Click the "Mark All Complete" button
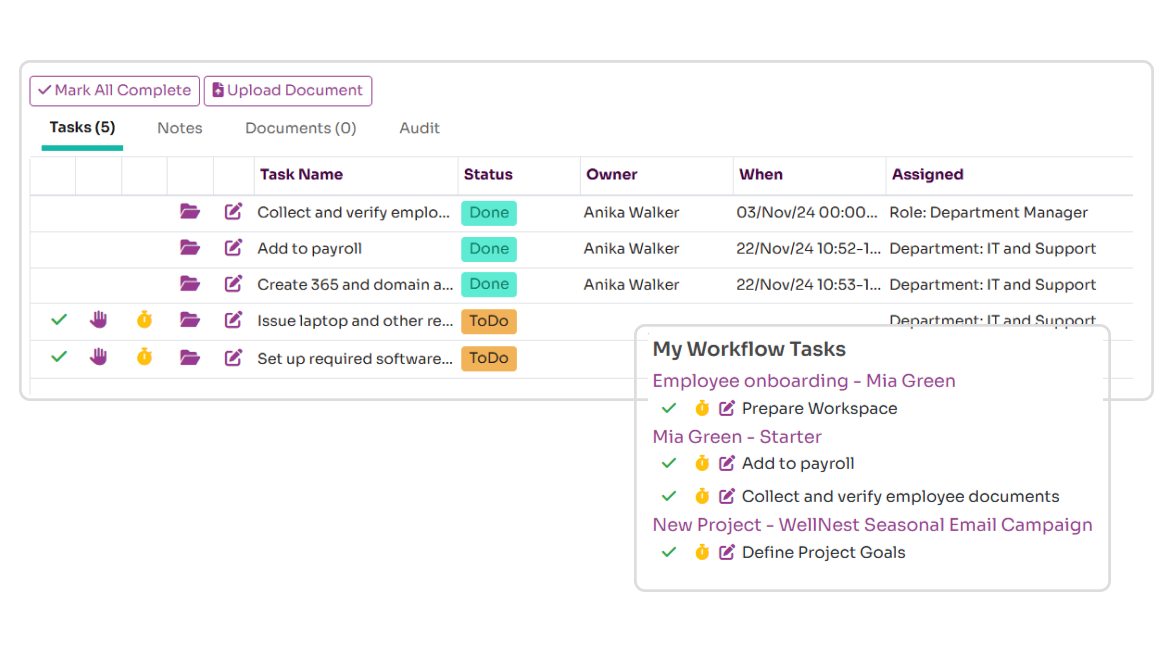The width and height of the screenshot is (1174, 646). pos(114,90)
